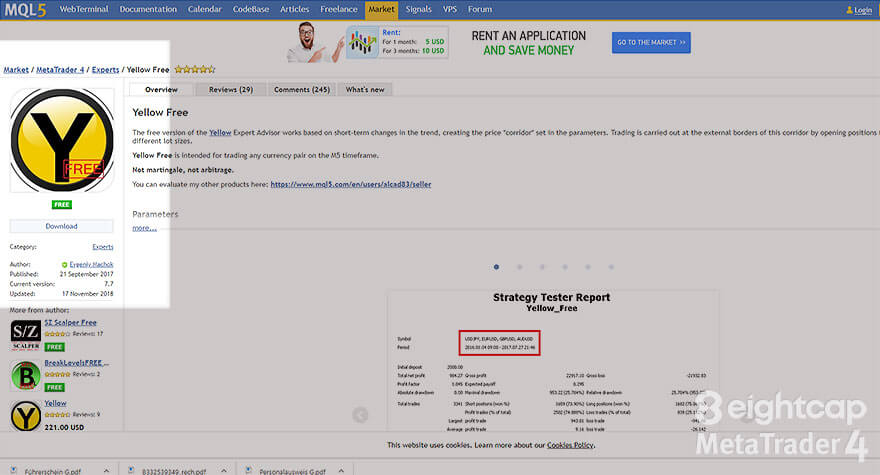
Task: Open Führerschein G.pdf download item
Action: (x=53, y=472)
